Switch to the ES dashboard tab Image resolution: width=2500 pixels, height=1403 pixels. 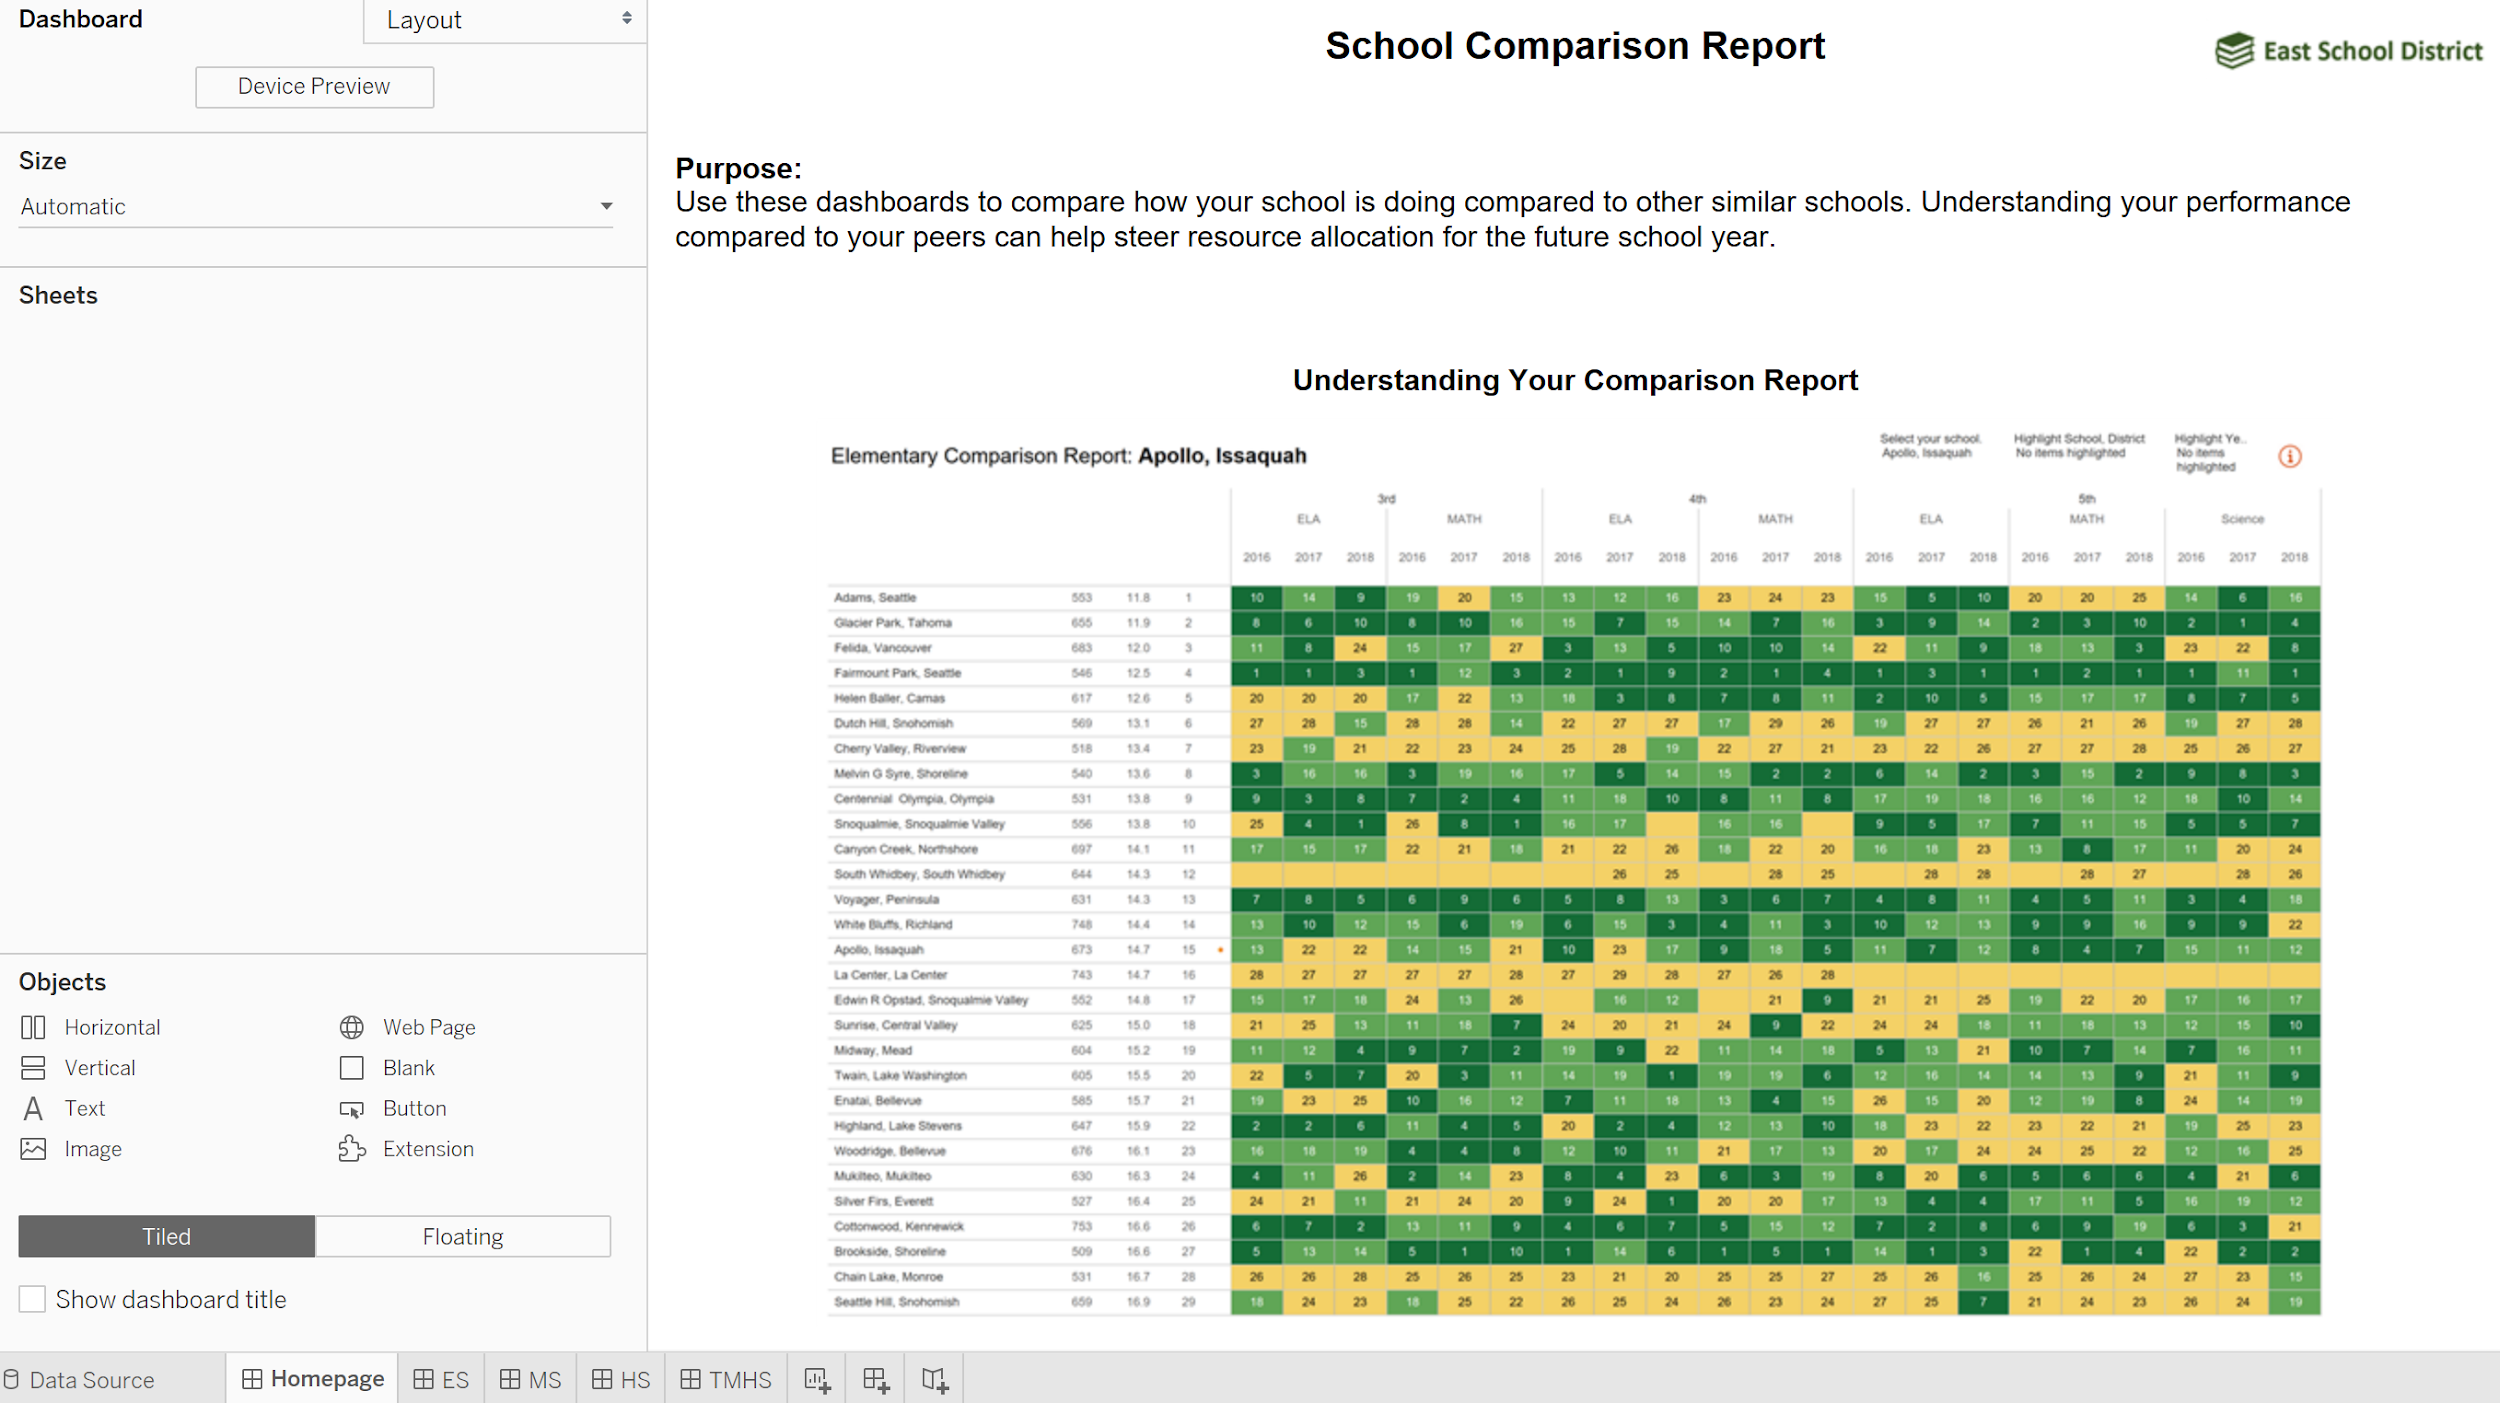441,1380
